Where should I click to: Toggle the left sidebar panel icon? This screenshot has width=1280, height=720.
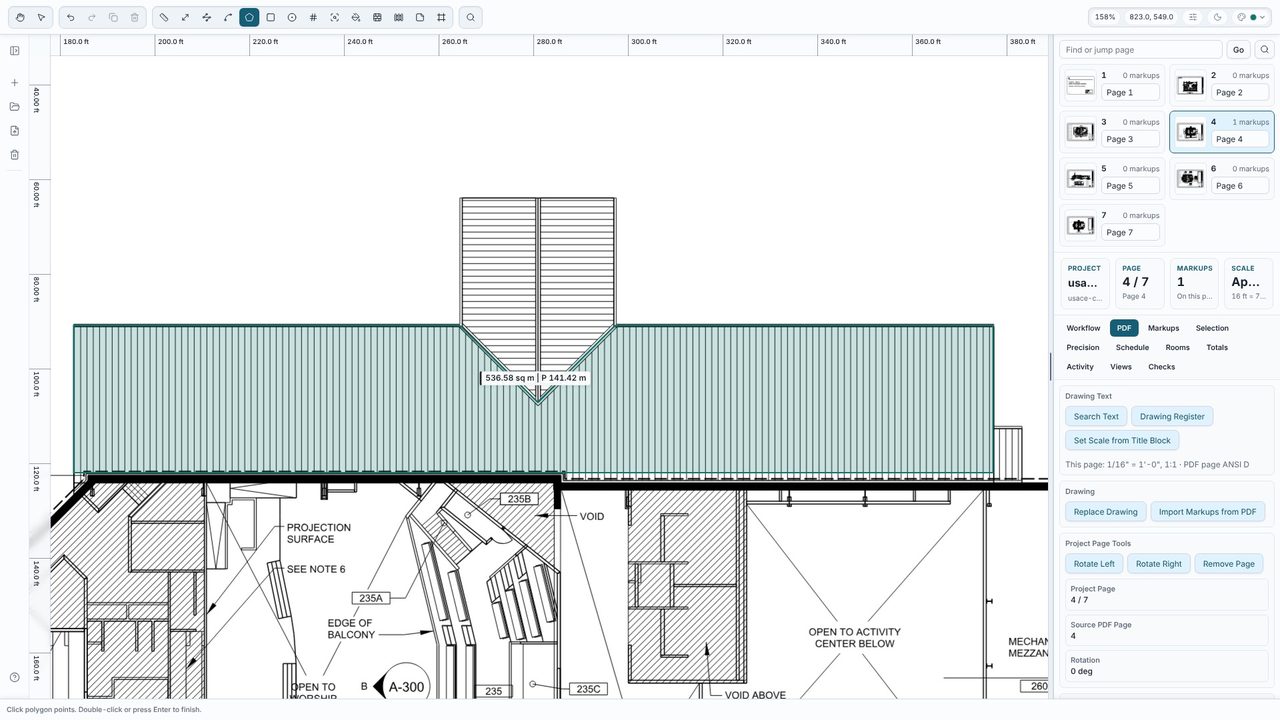click(15, 51)
